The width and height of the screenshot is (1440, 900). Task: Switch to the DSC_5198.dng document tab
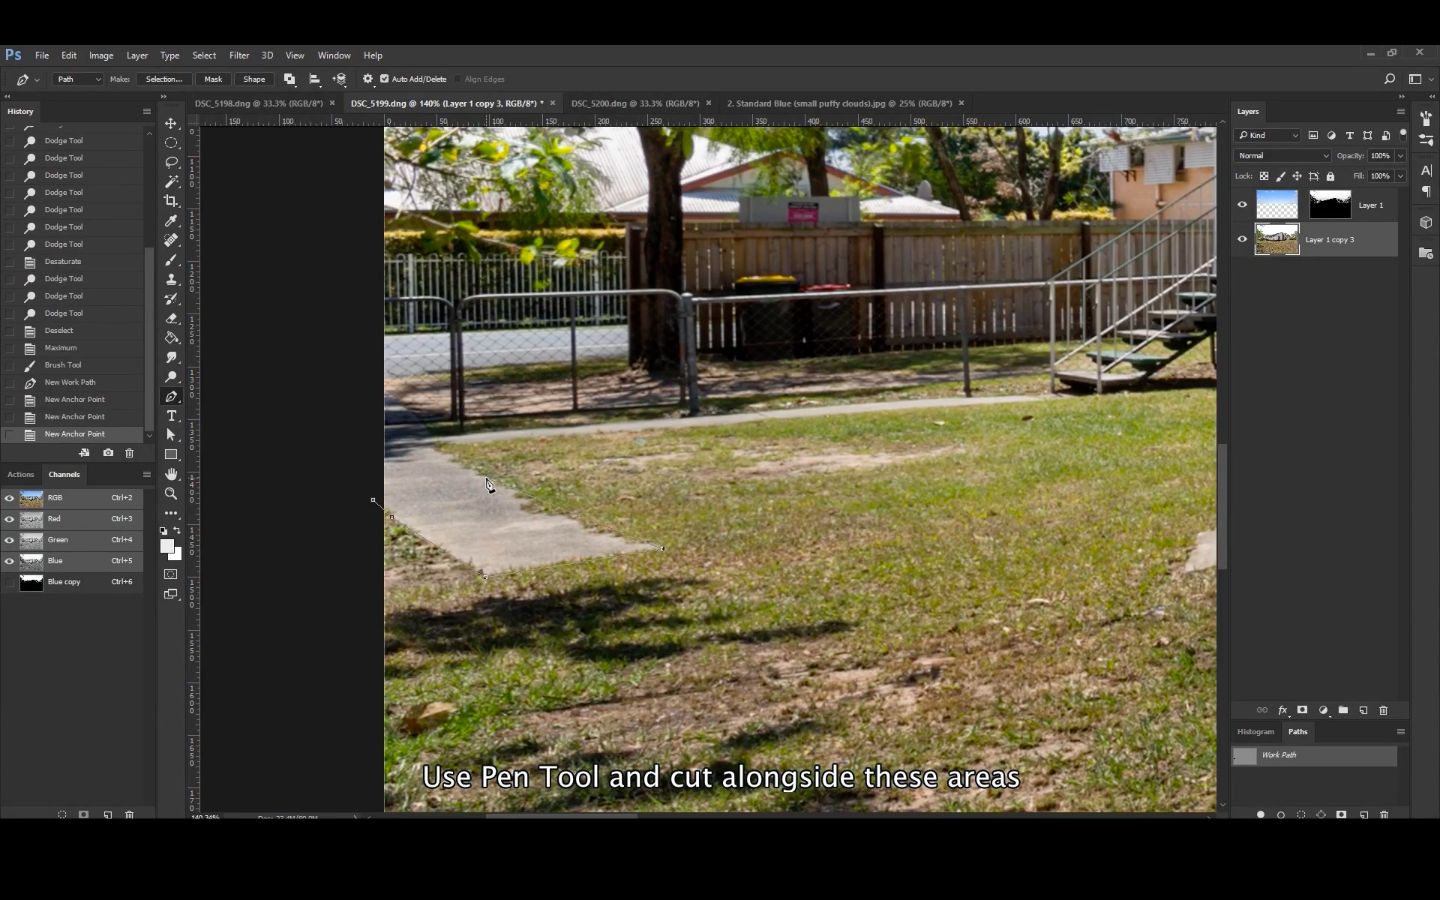[x=258, y=103]
